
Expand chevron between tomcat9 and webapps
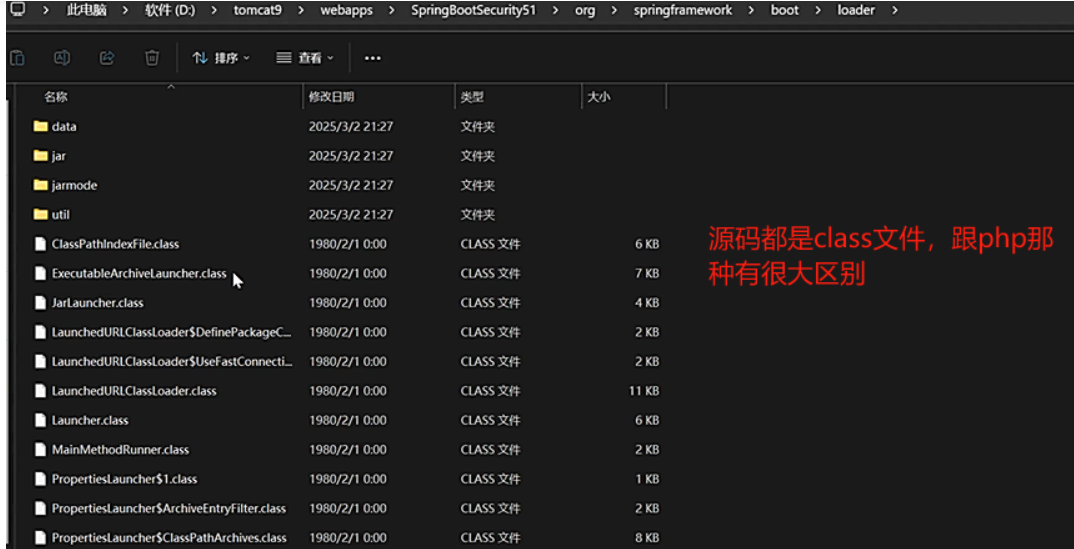pyautogui.click(x=300, y=10)
